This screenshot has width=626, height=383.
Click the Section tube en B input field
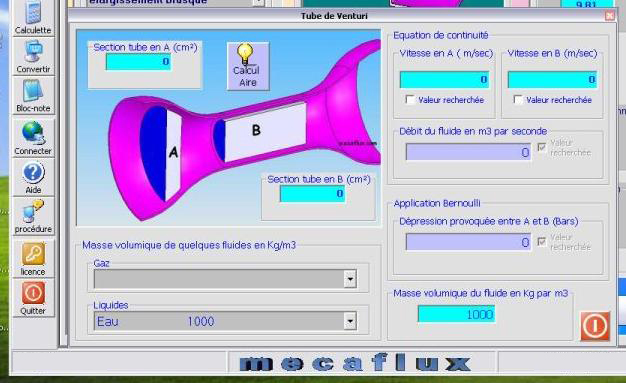click(x=312, y=194)
